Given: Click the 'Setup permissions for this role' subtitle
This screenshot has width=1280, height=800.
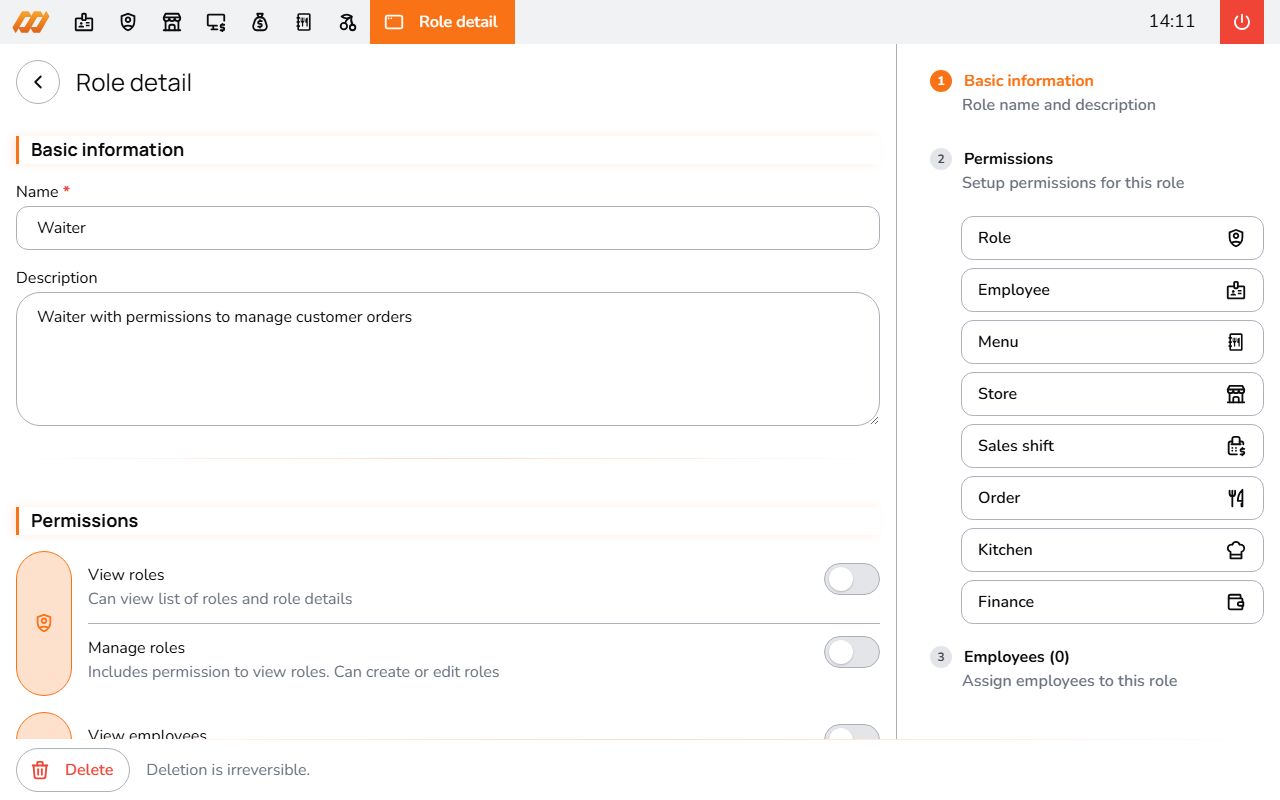Looking at the screenshot, I should 1073,183.
